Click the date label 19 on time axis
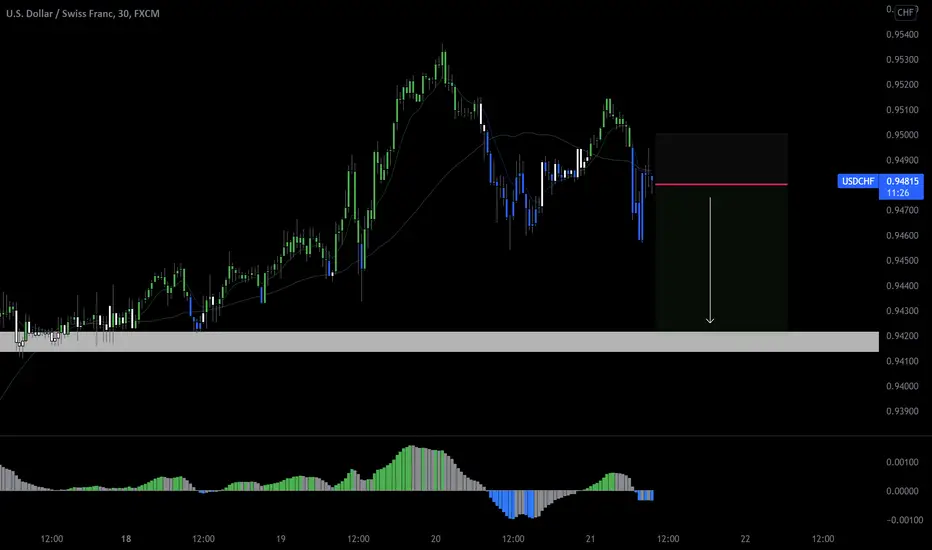 [281, 539]
